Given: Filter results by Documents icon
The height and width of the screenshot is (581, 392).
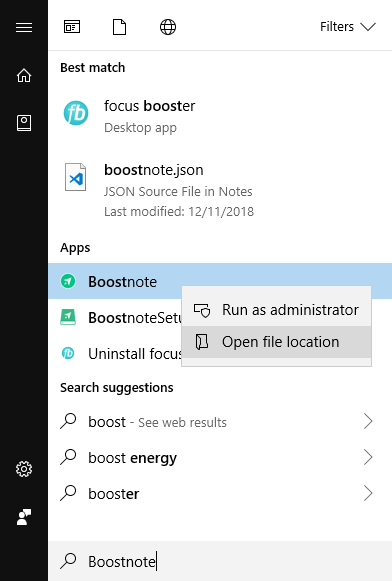Looking at the screenshot, I should (119, 27).
